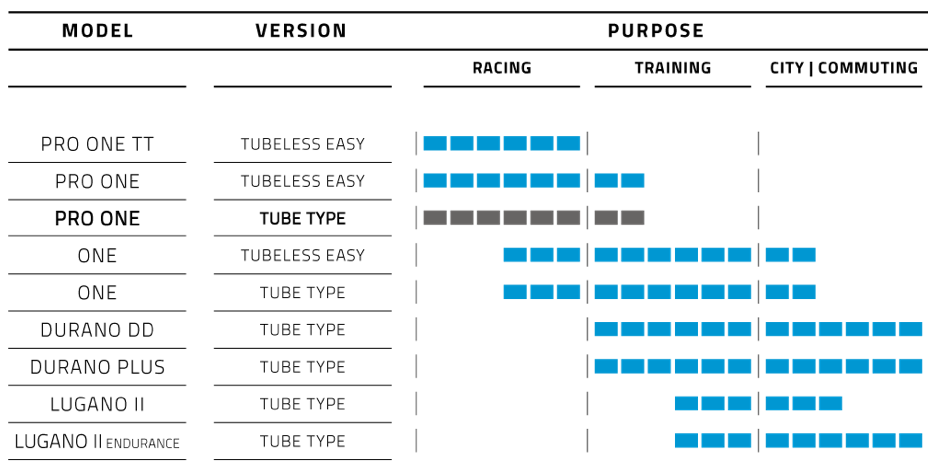The height and width of the screenshot is (472, 940).
Task: Click LUGANO II ENDURANCE's city commuting bar
Action: coord(844,440)
